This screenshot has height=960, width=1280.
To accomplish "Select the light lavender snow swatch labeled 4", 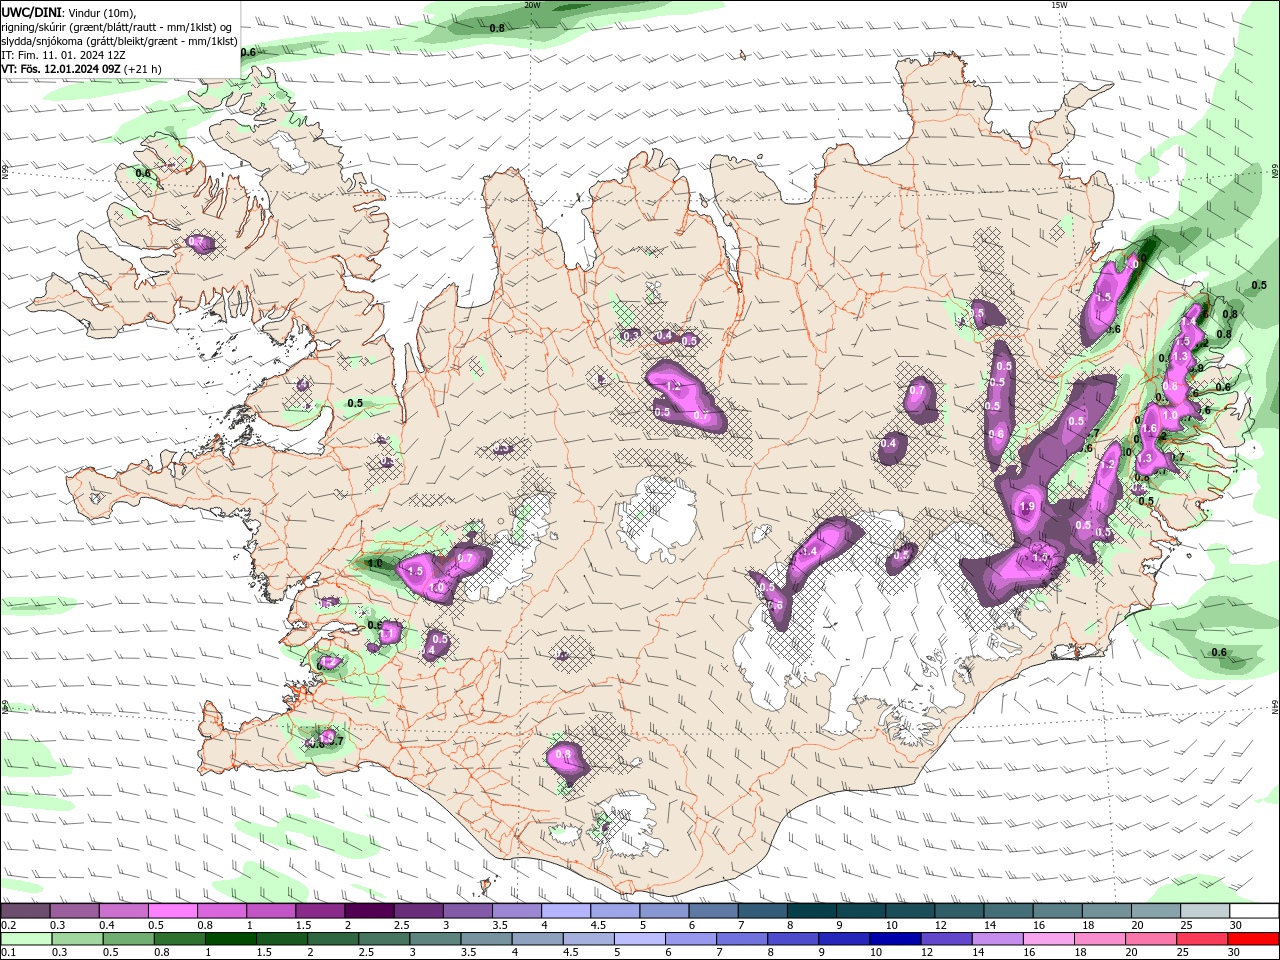I will [565, 911].
